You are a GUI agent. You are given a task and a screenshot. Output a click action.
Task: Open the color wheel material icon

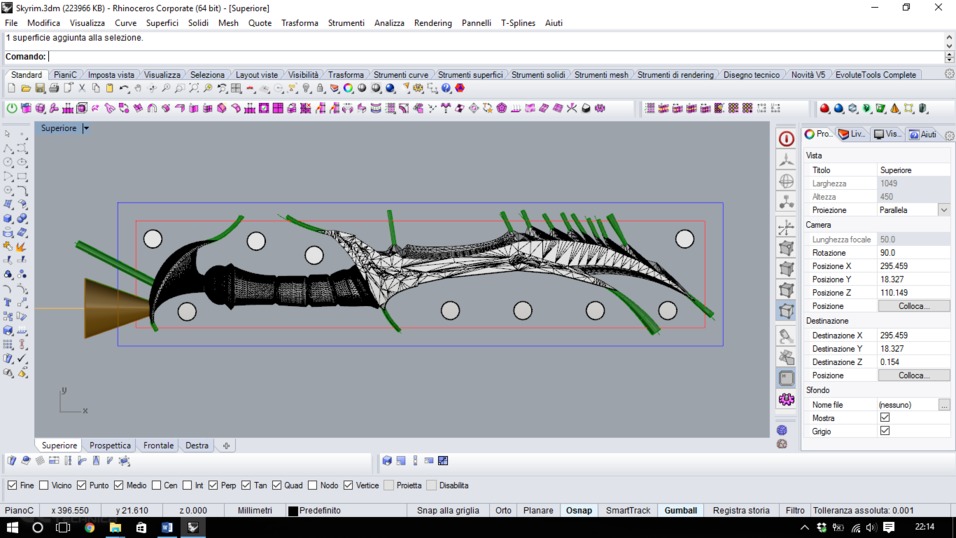pyautogui.click(x=348, y=88)
